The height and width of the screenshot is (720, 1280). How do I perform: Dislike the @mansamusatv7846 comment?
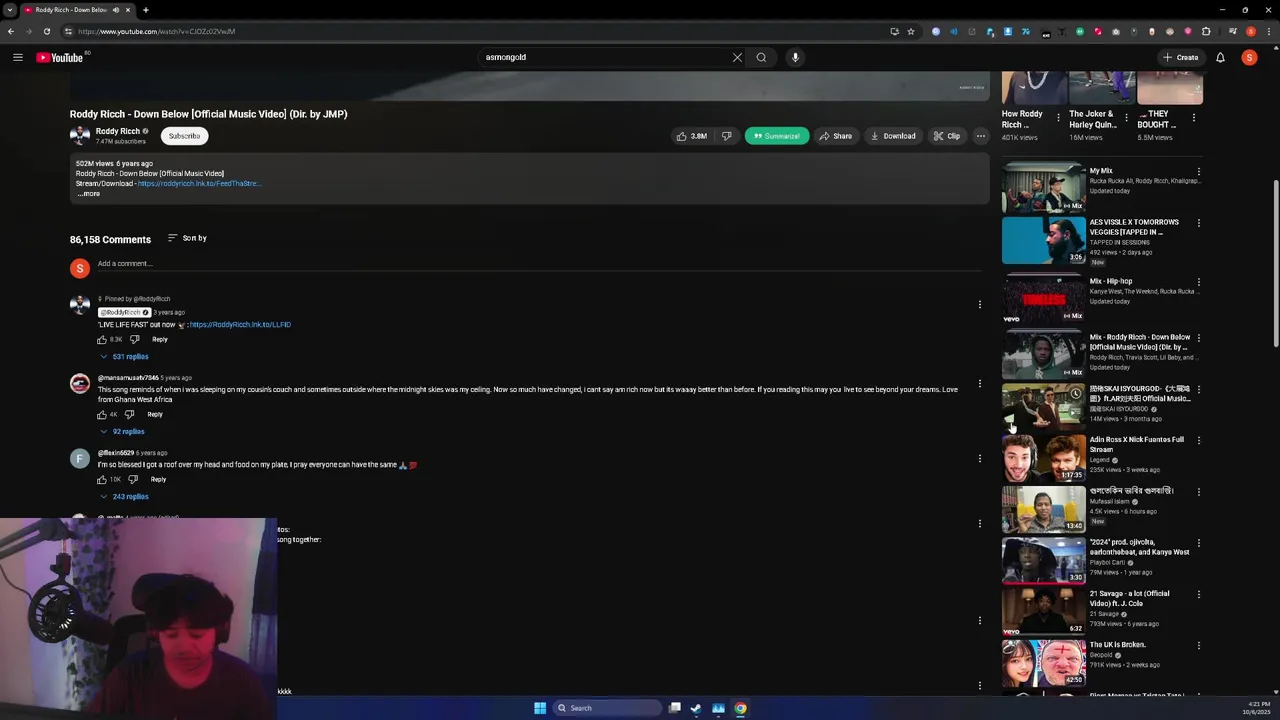(x=129, y=414)
